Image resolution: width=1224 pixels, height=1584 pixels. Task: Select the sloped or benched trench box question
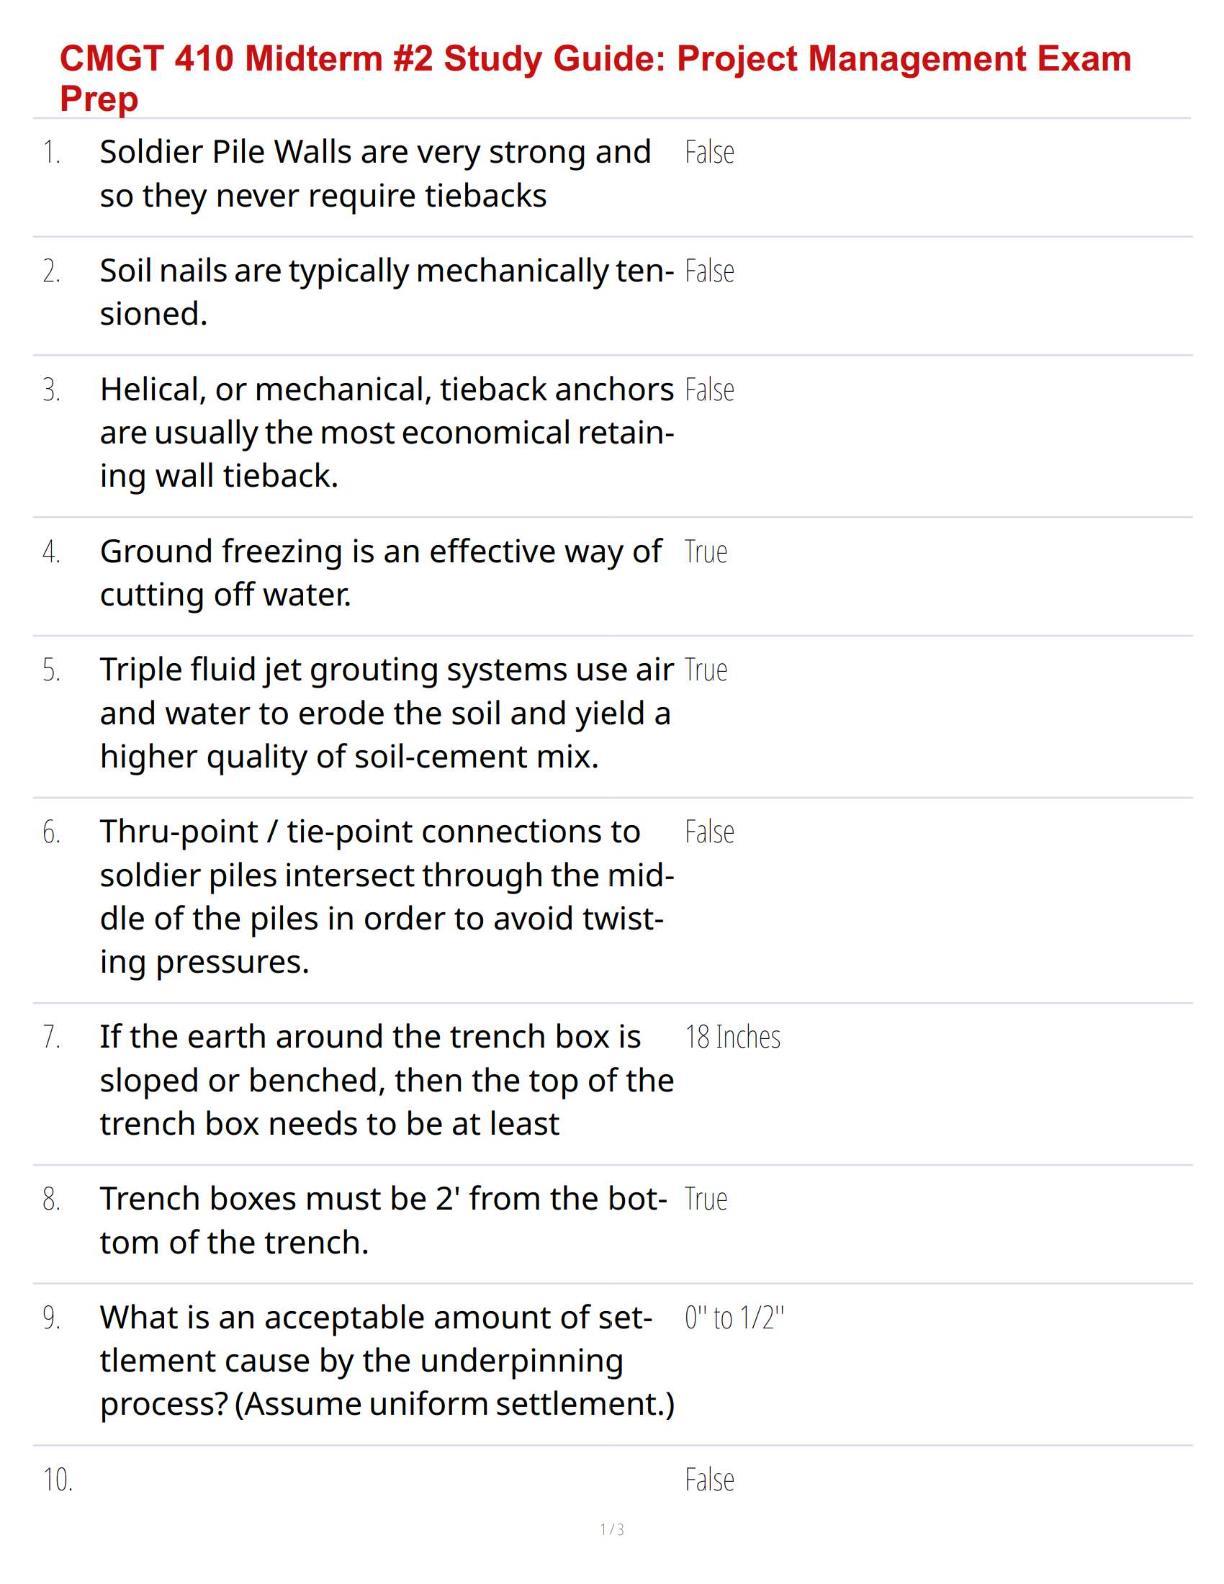click(386, 1079)
